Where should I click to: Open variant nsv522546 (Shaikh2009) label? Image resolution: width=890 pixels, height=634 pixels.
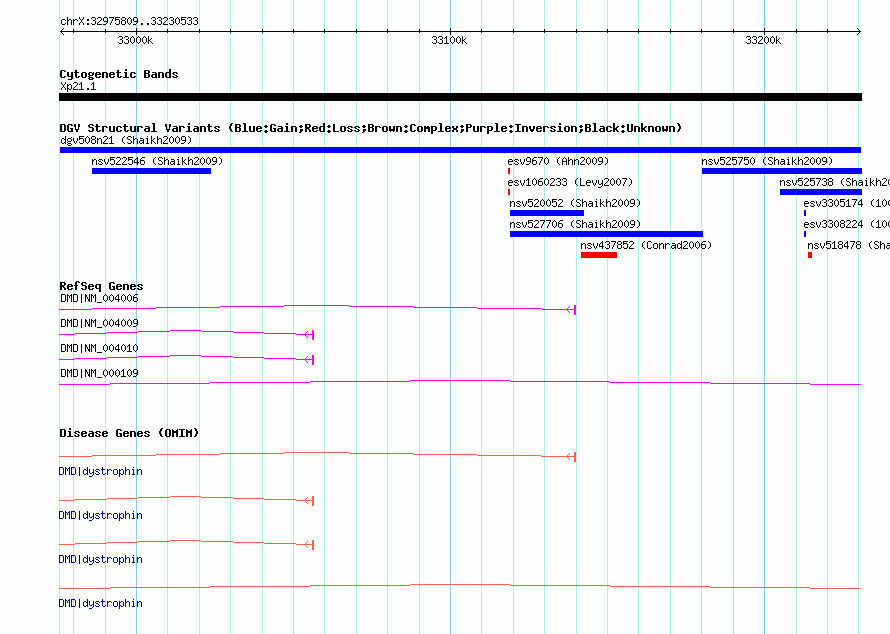coord(157,161)
